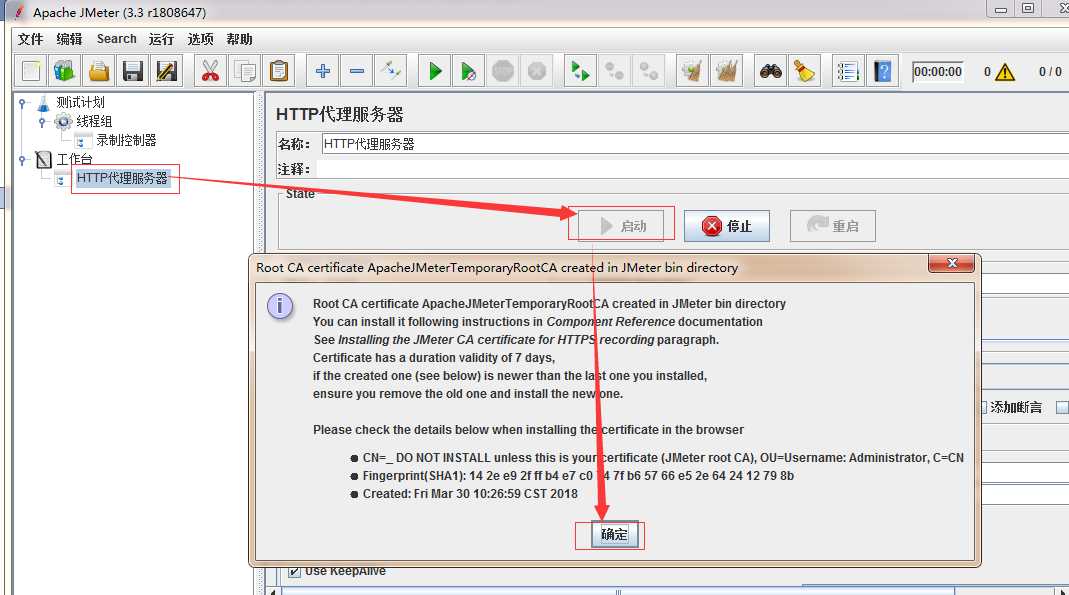Viewport: 1069px width, 595px height.
Task: Reset search with yellow brush icon
Action: tap(804, 71)
